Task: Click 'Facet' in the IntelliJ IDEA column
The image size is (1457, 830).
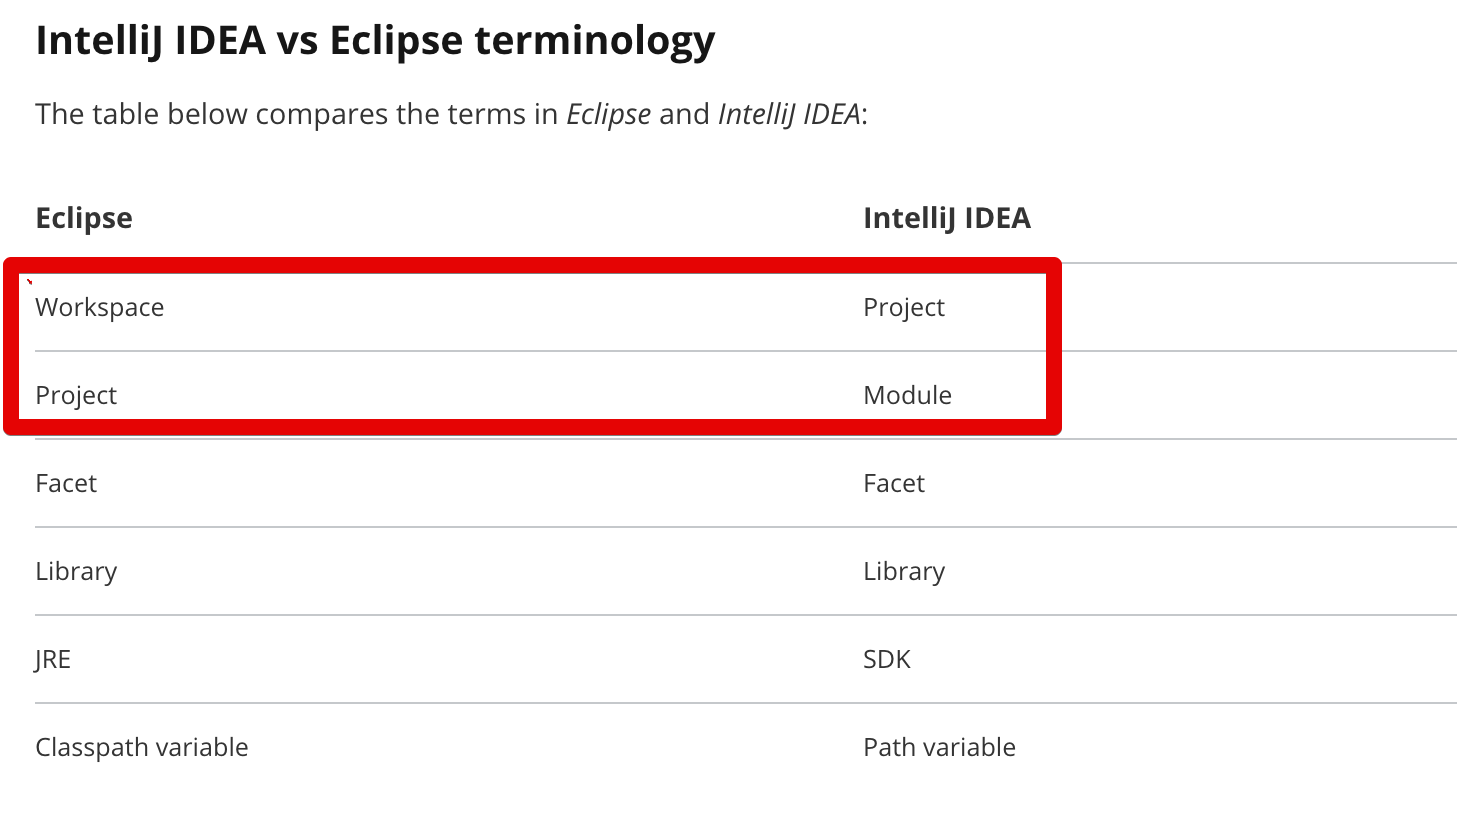Action: (894, 483)
